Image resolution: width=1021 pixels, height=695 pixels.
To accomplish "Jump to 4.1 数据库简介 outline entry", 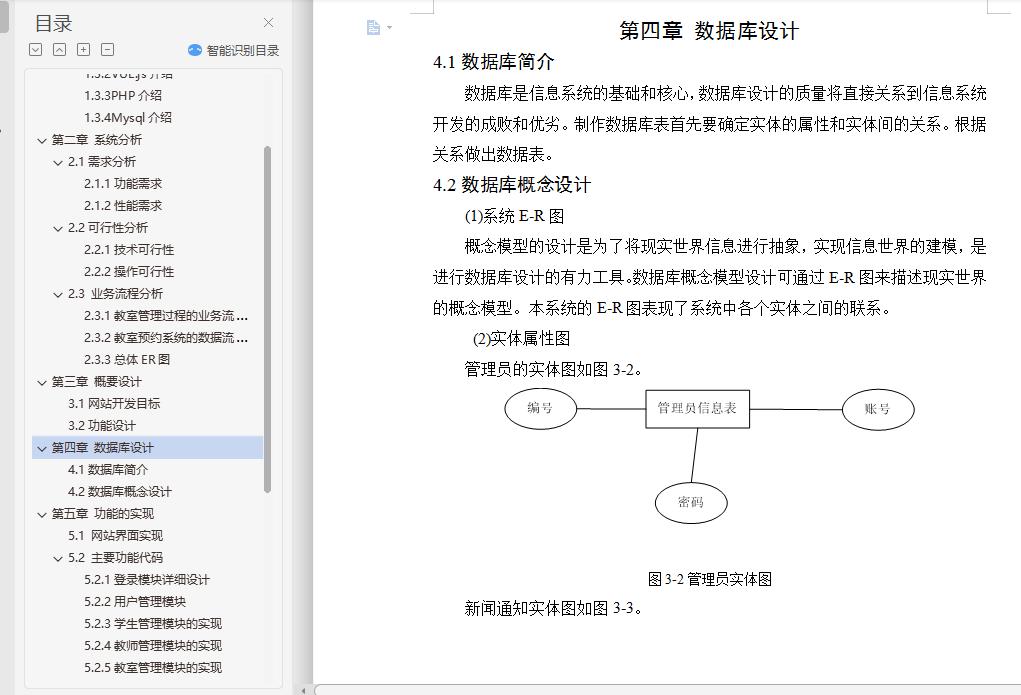I will [x=108, y=470].
